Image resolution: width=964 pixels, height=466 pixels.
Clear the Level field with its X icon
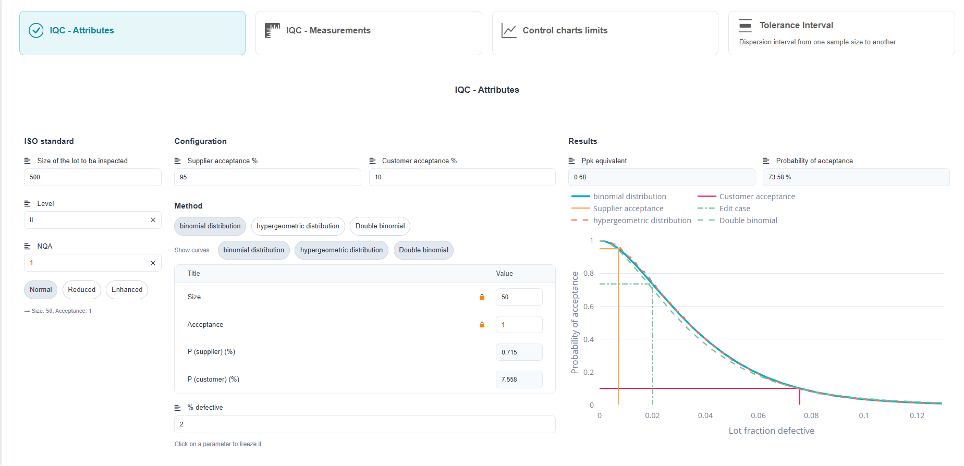tap(153, 220)
